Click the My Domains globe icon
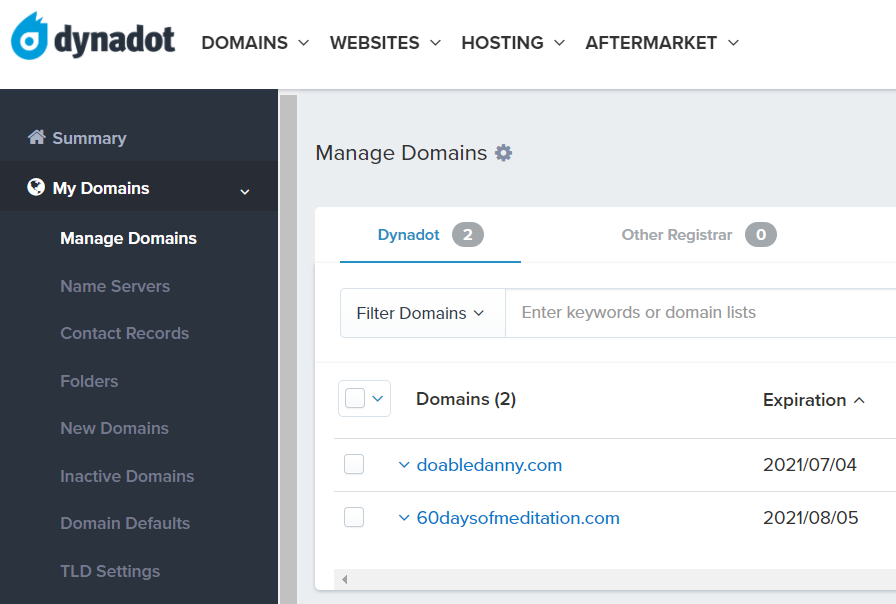This screenshot has width=896, height=604. tap(36, 187)
